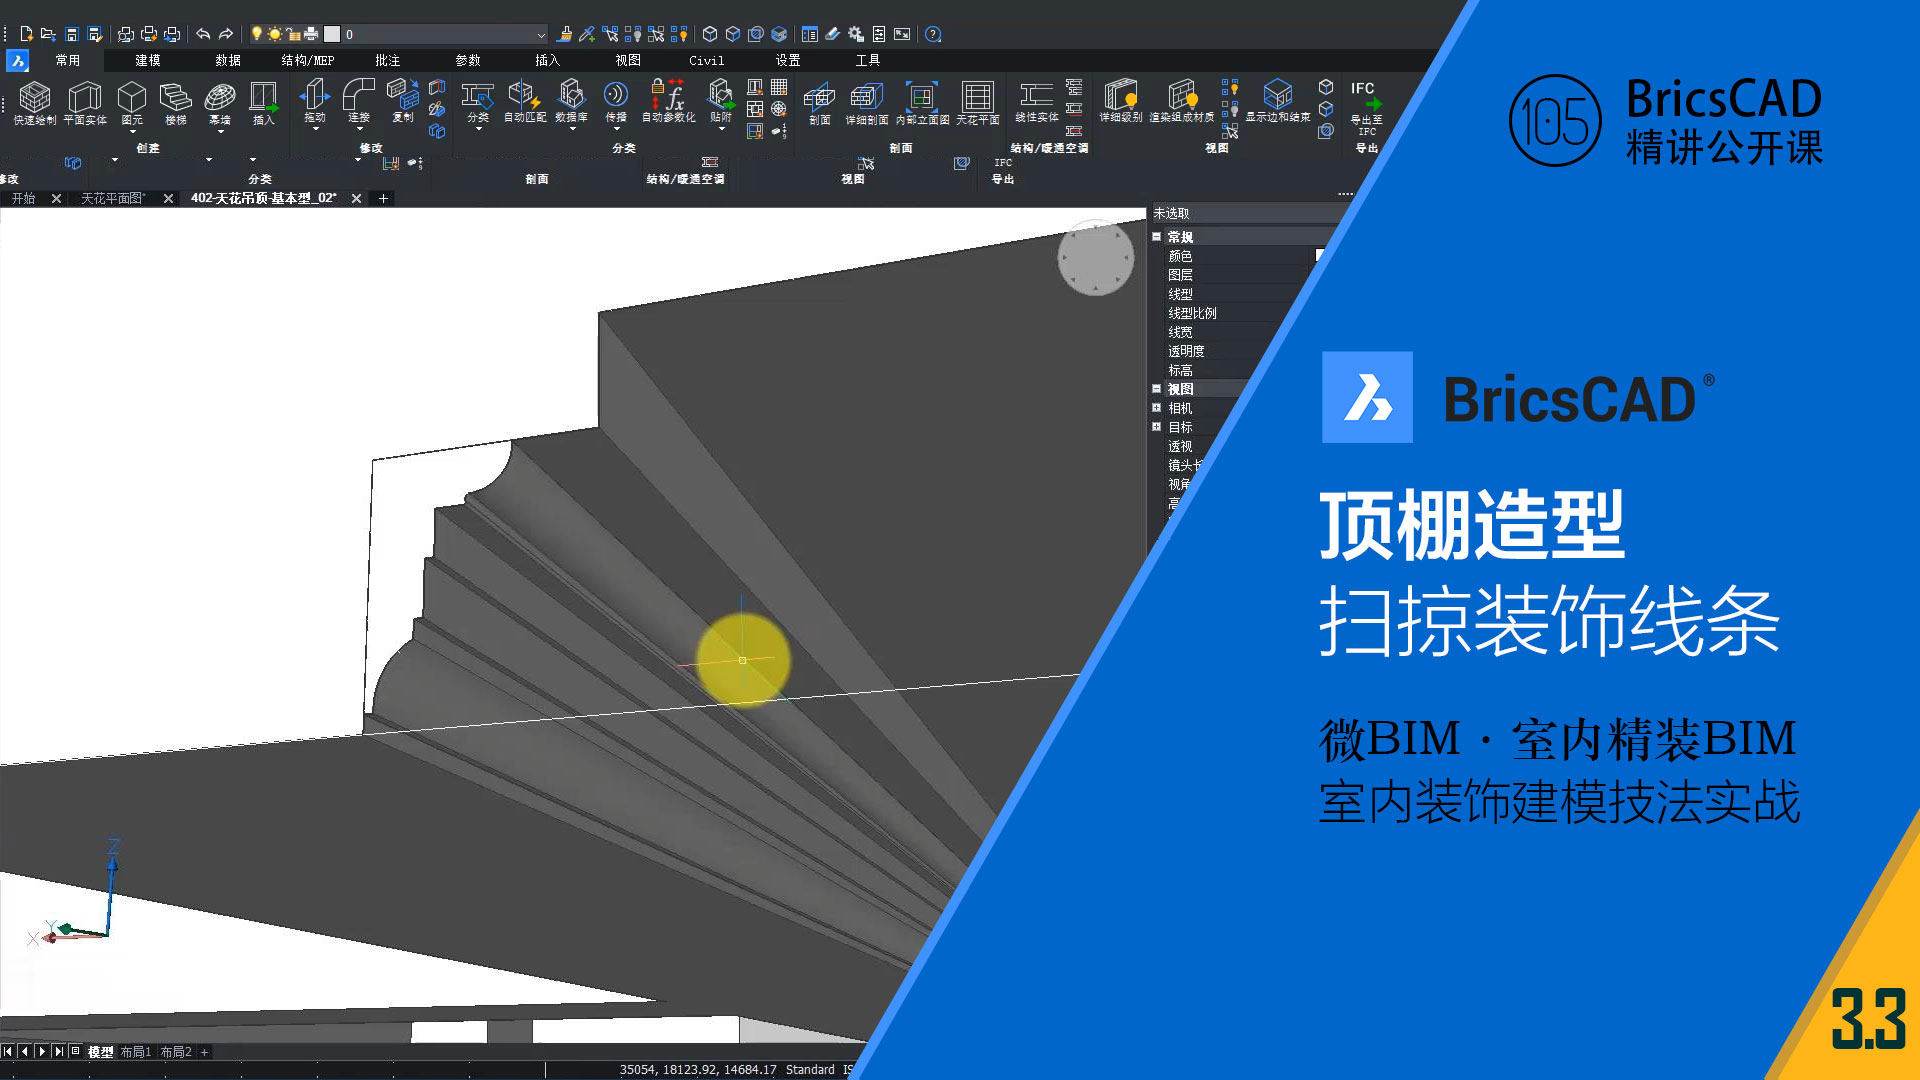This screenshot has width=1920, height=1080.
Task: Expand the 相机 camera property group
Action: point(1157,408)
